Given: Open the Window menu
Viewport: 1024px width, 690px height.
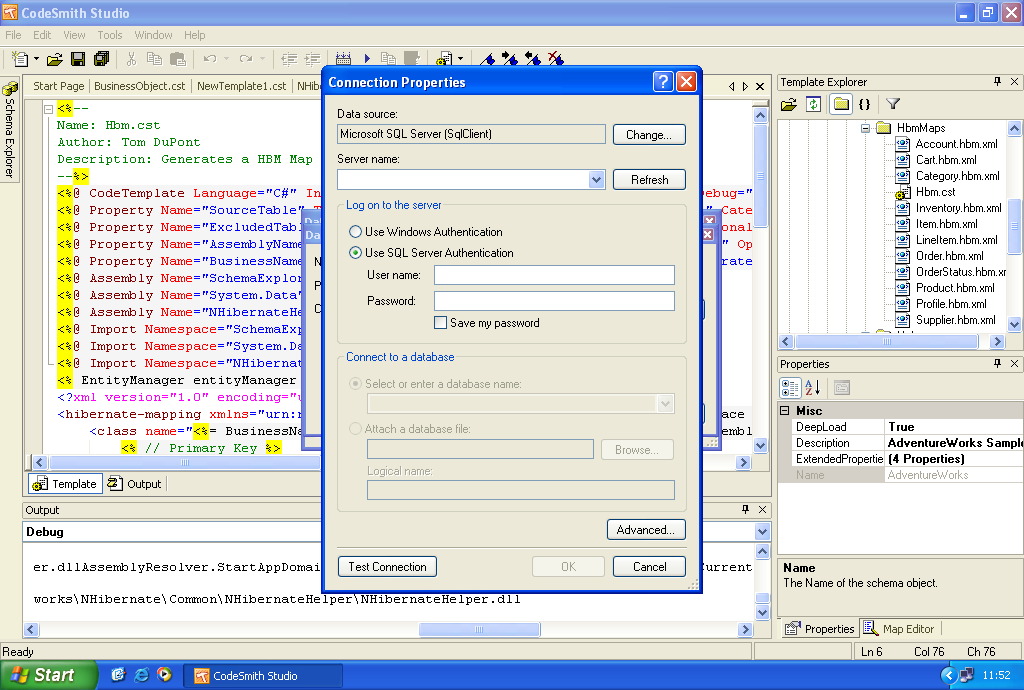Looking at the screenshot, I should click(x=153, y=35).
